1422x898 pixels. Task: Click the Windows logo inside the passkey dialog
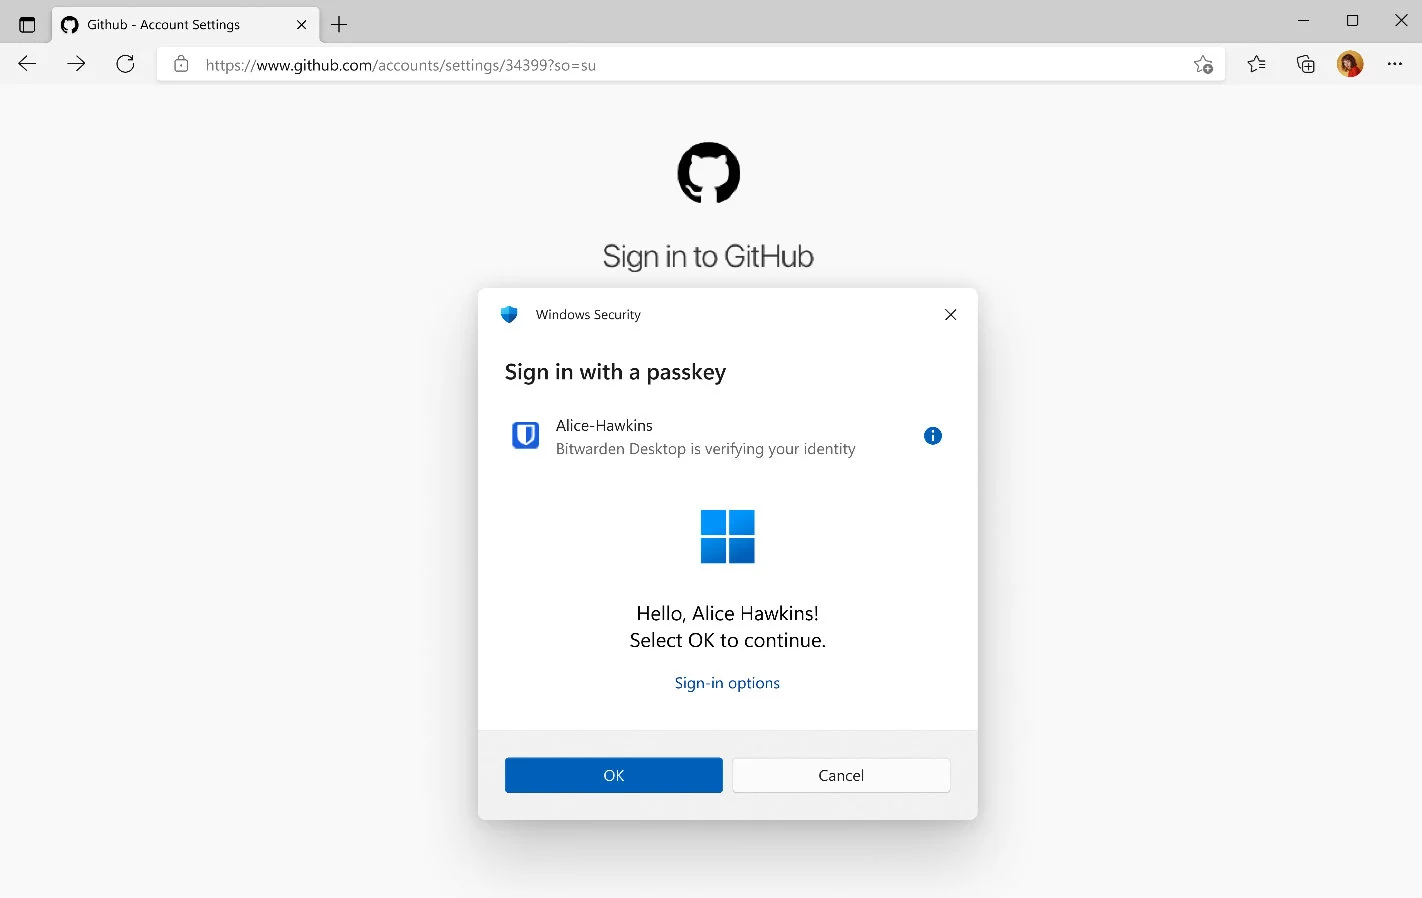[x=727, y=536]
